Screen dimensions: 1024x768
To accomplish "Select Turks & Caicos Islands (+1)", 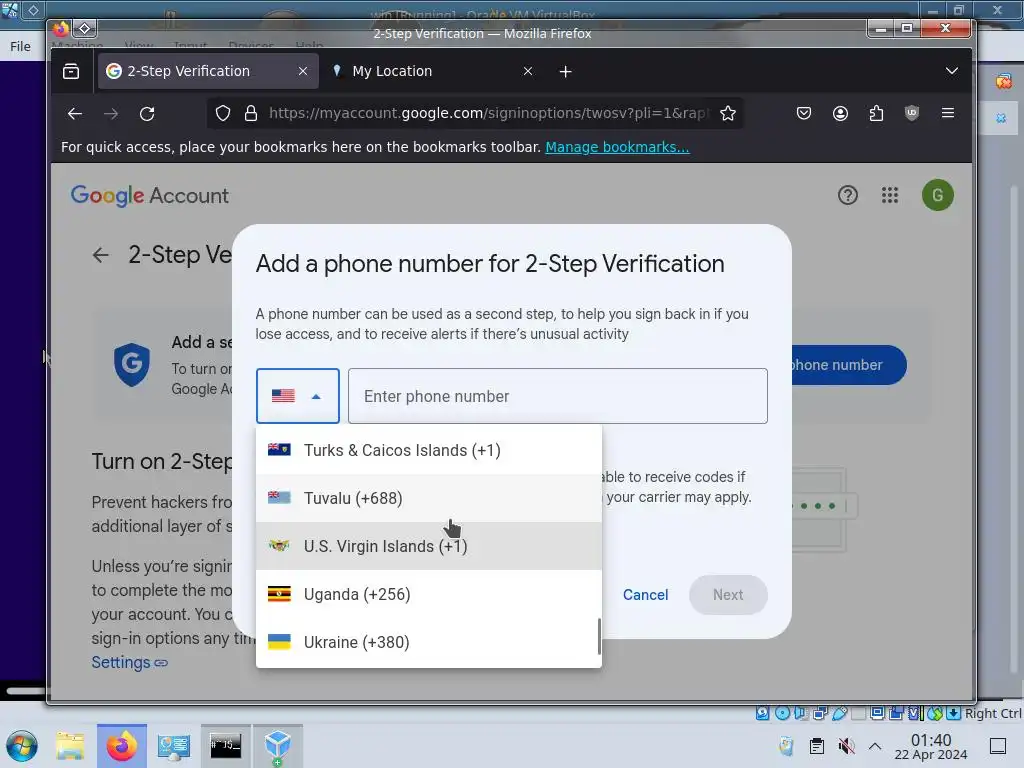I will click(x=428, y=450).
